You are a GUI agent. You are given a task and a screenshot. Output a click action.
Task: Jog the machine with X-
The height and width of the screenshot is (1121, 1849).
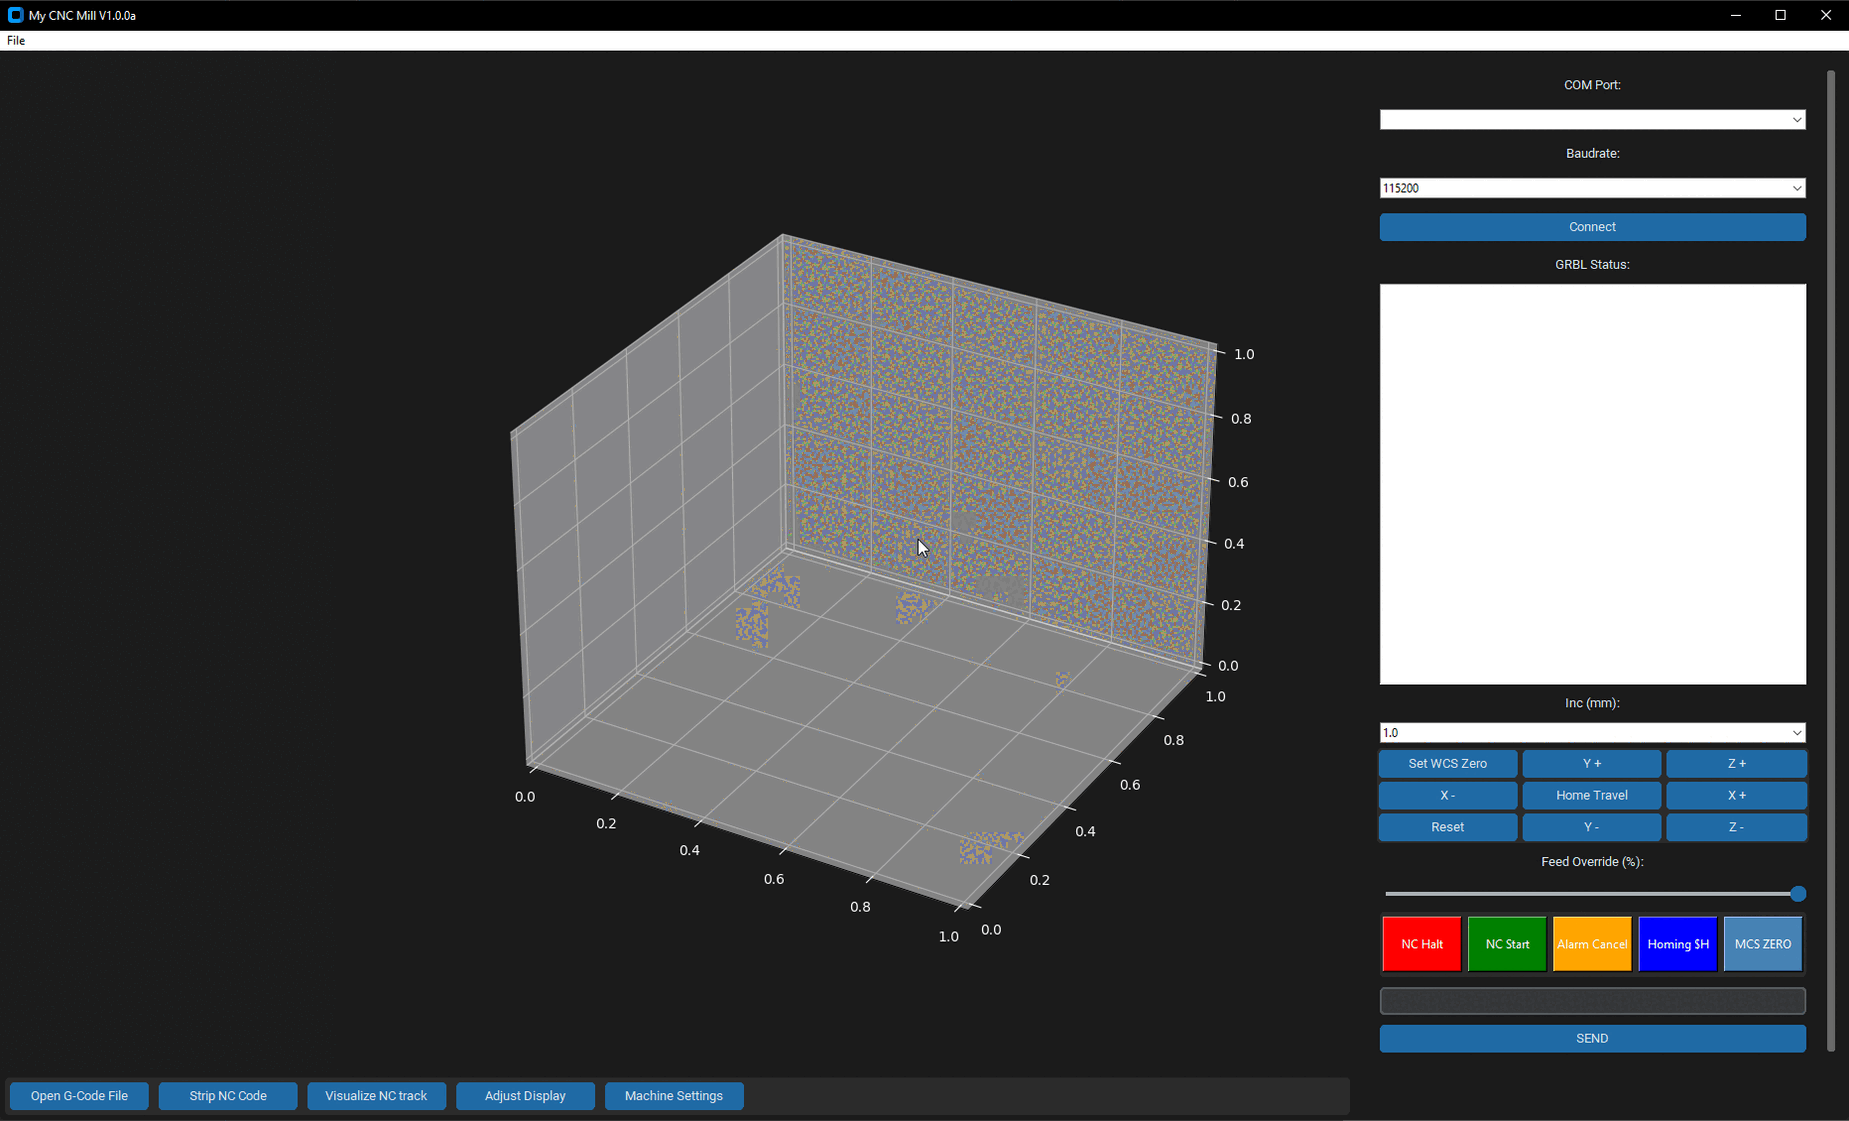(x=1447, y=795)
